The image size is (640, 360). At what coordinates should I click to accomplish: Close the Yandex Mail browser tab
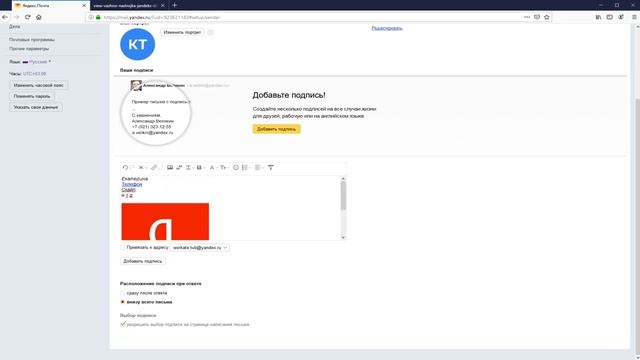coord(84,5)
